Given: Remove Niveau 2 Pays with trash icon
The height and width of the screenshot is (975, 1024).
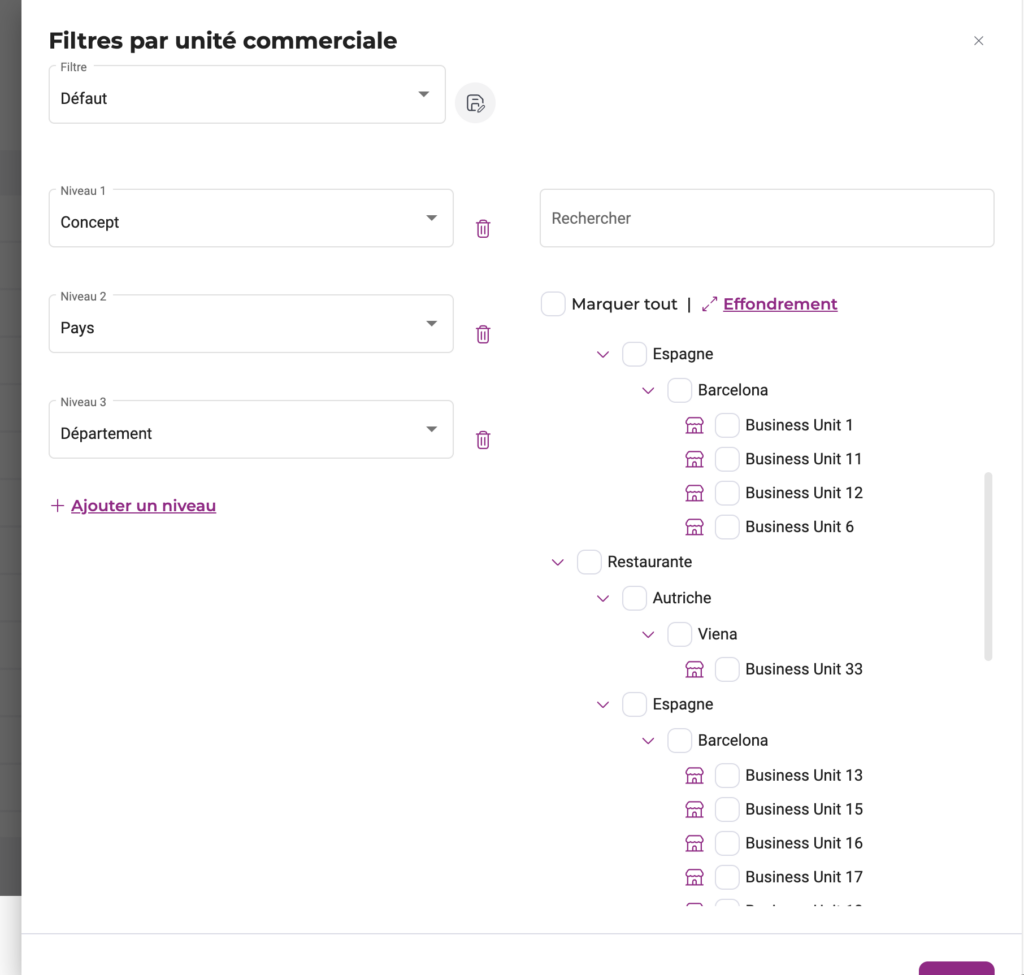Looking at the screenshot, I should (483, 334).
